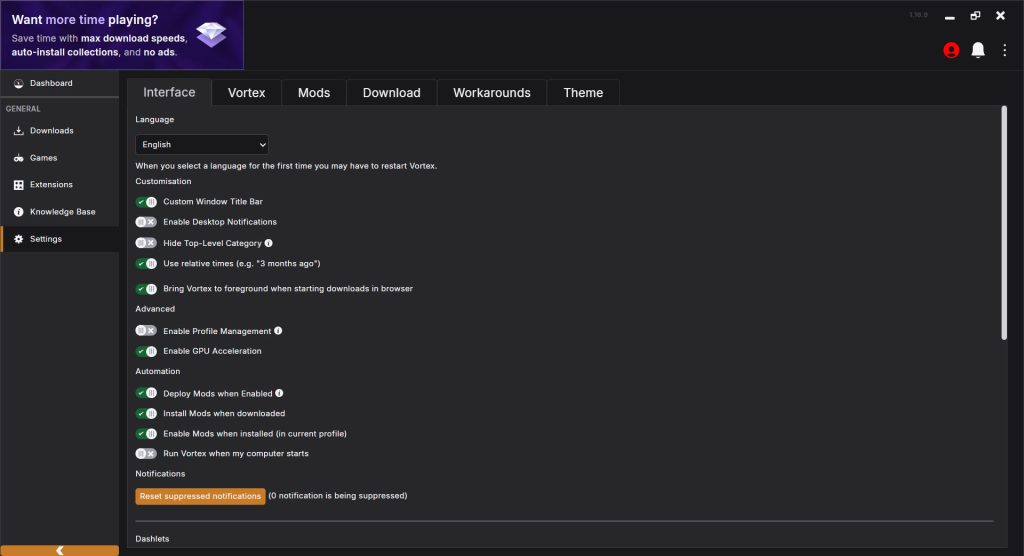The width and height of the screenshot is (1024, 556).
Task: Click info icon beside Deploy Mods when Enabled
Action: pos(280,393)
